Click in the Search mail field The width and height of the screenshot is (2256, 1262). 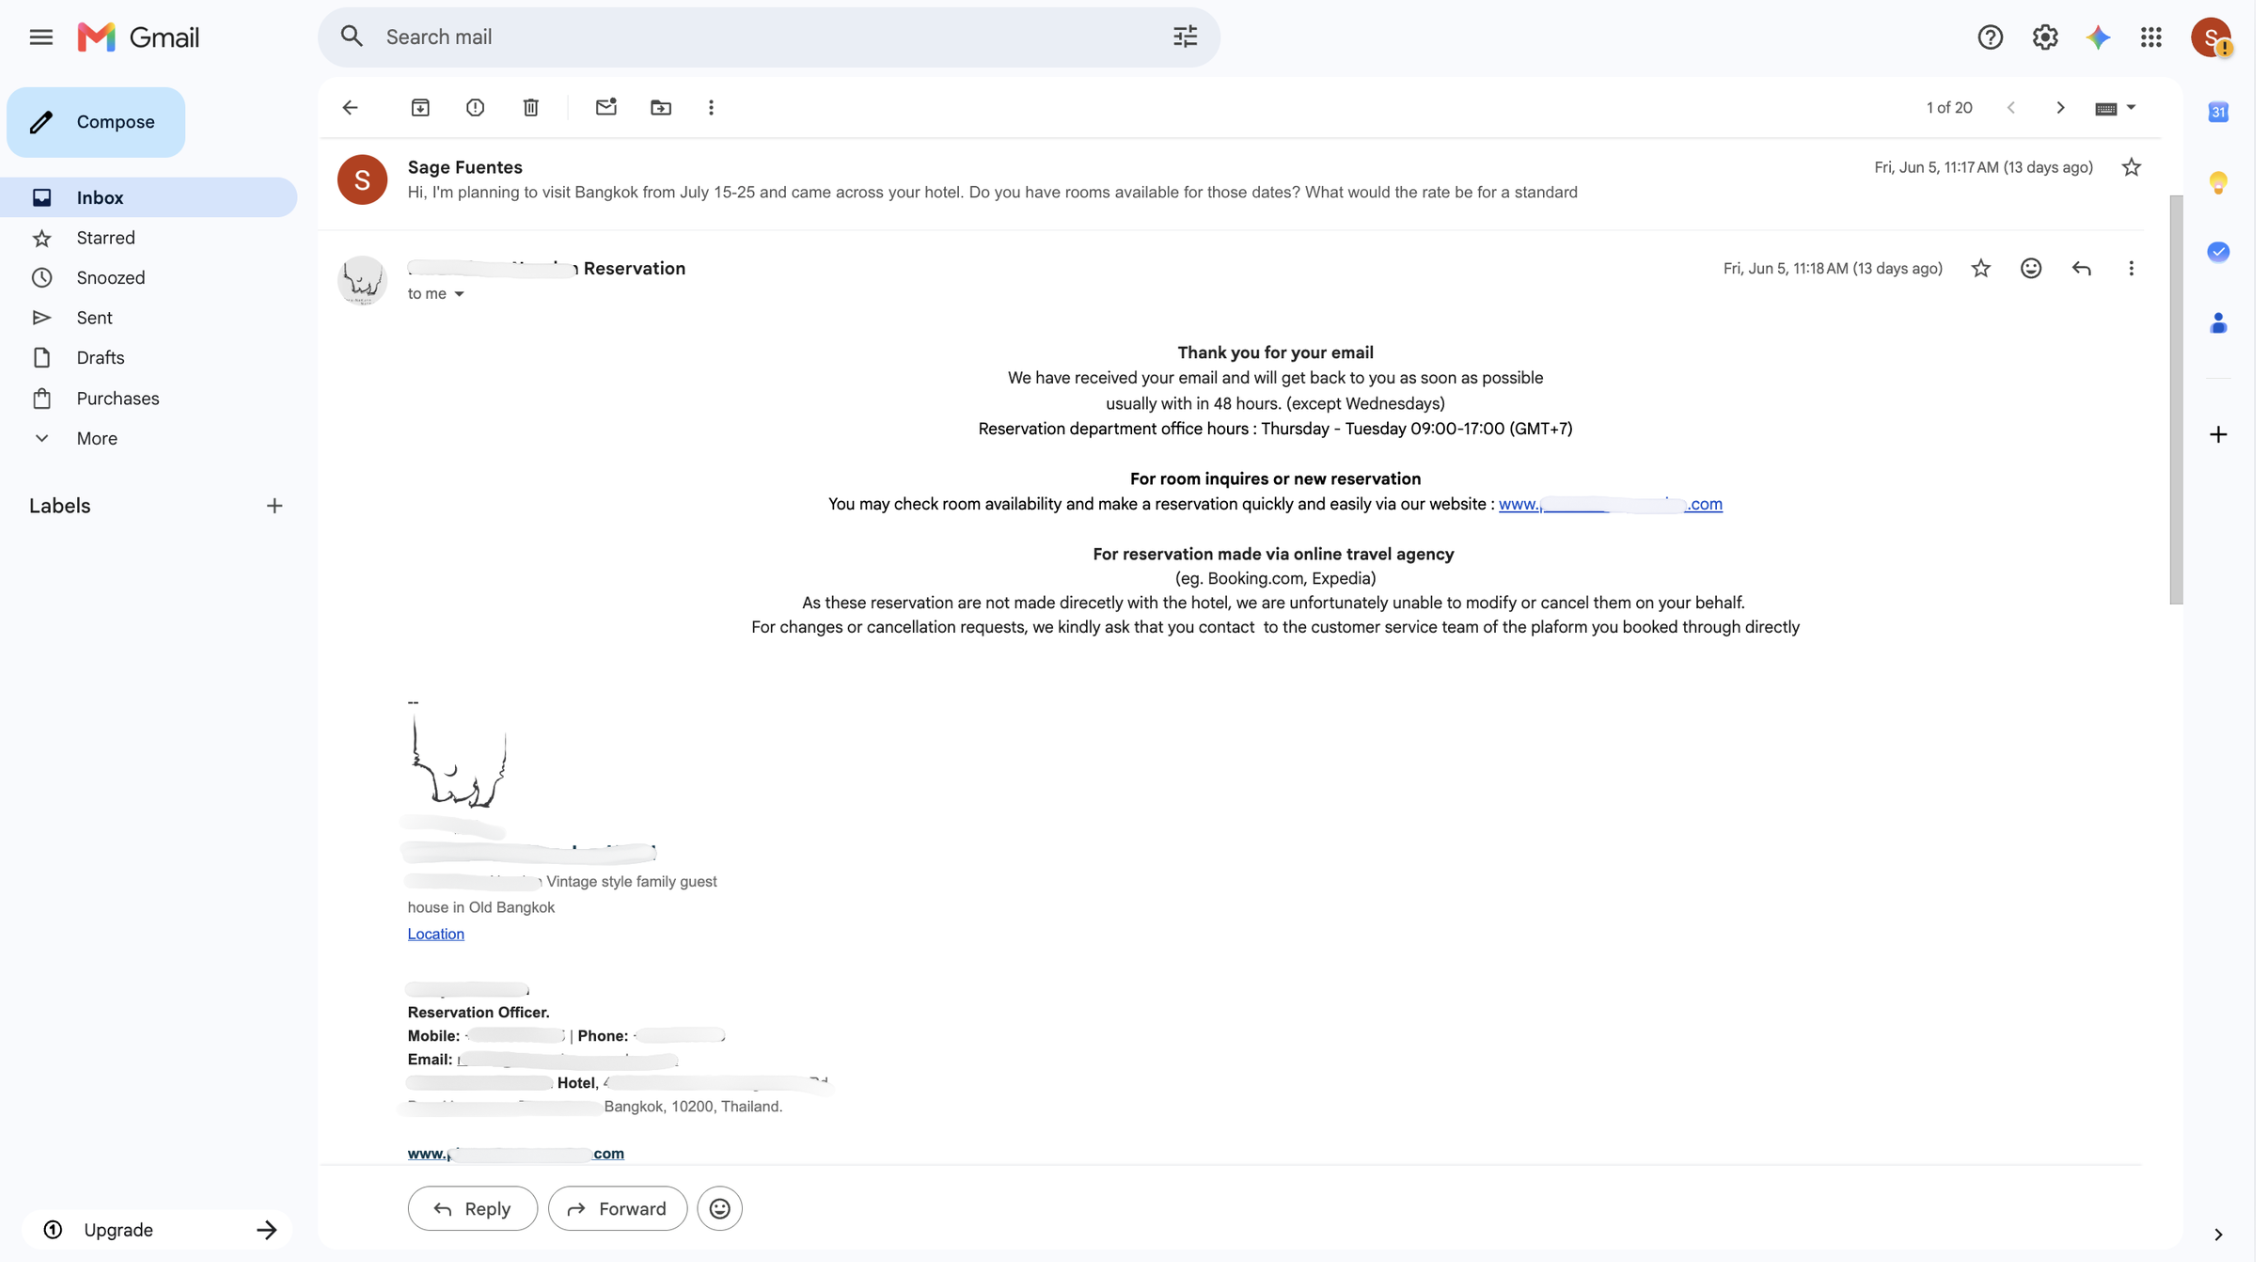[x=768, y=37]
